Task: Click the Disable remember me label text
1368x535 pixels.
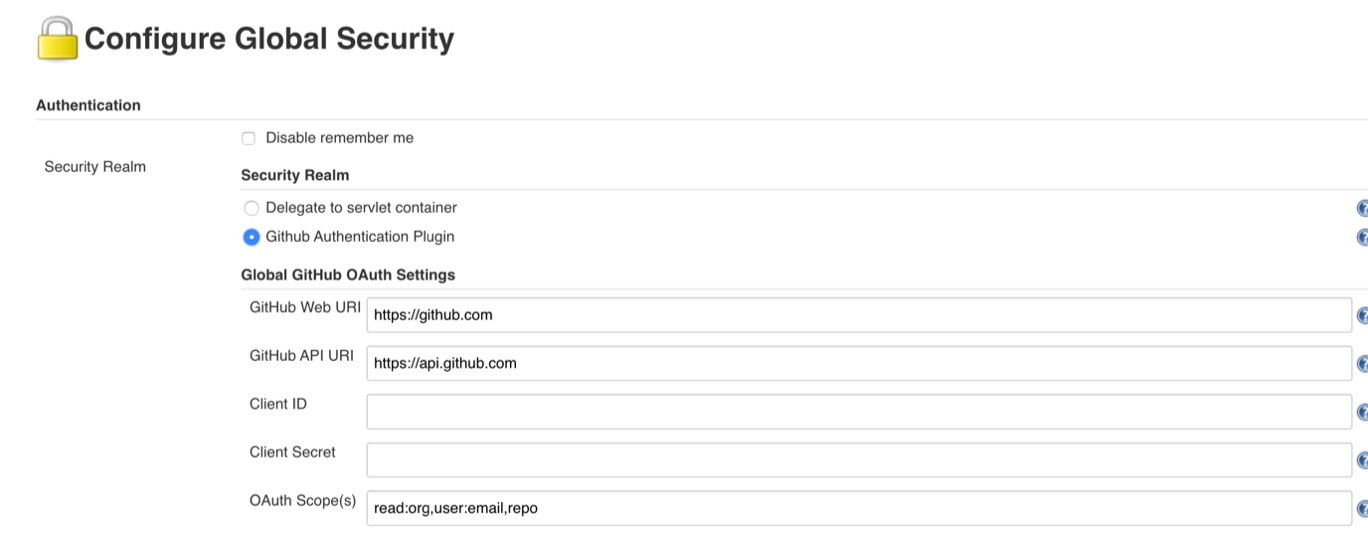Action: [x=339, y=138]
